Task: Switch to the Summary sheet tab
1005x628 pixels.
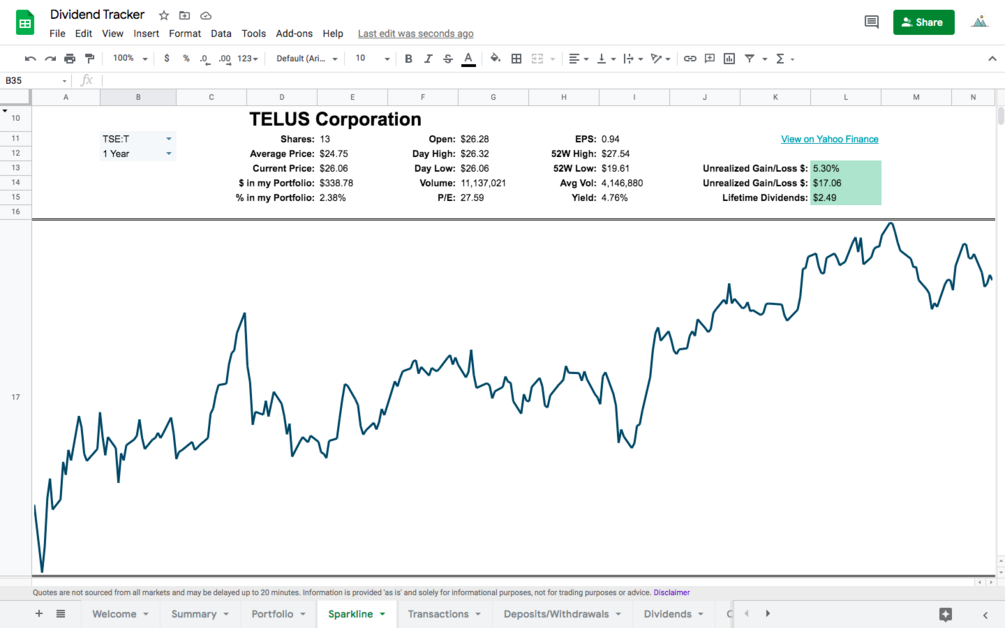Action: [200, 614]
